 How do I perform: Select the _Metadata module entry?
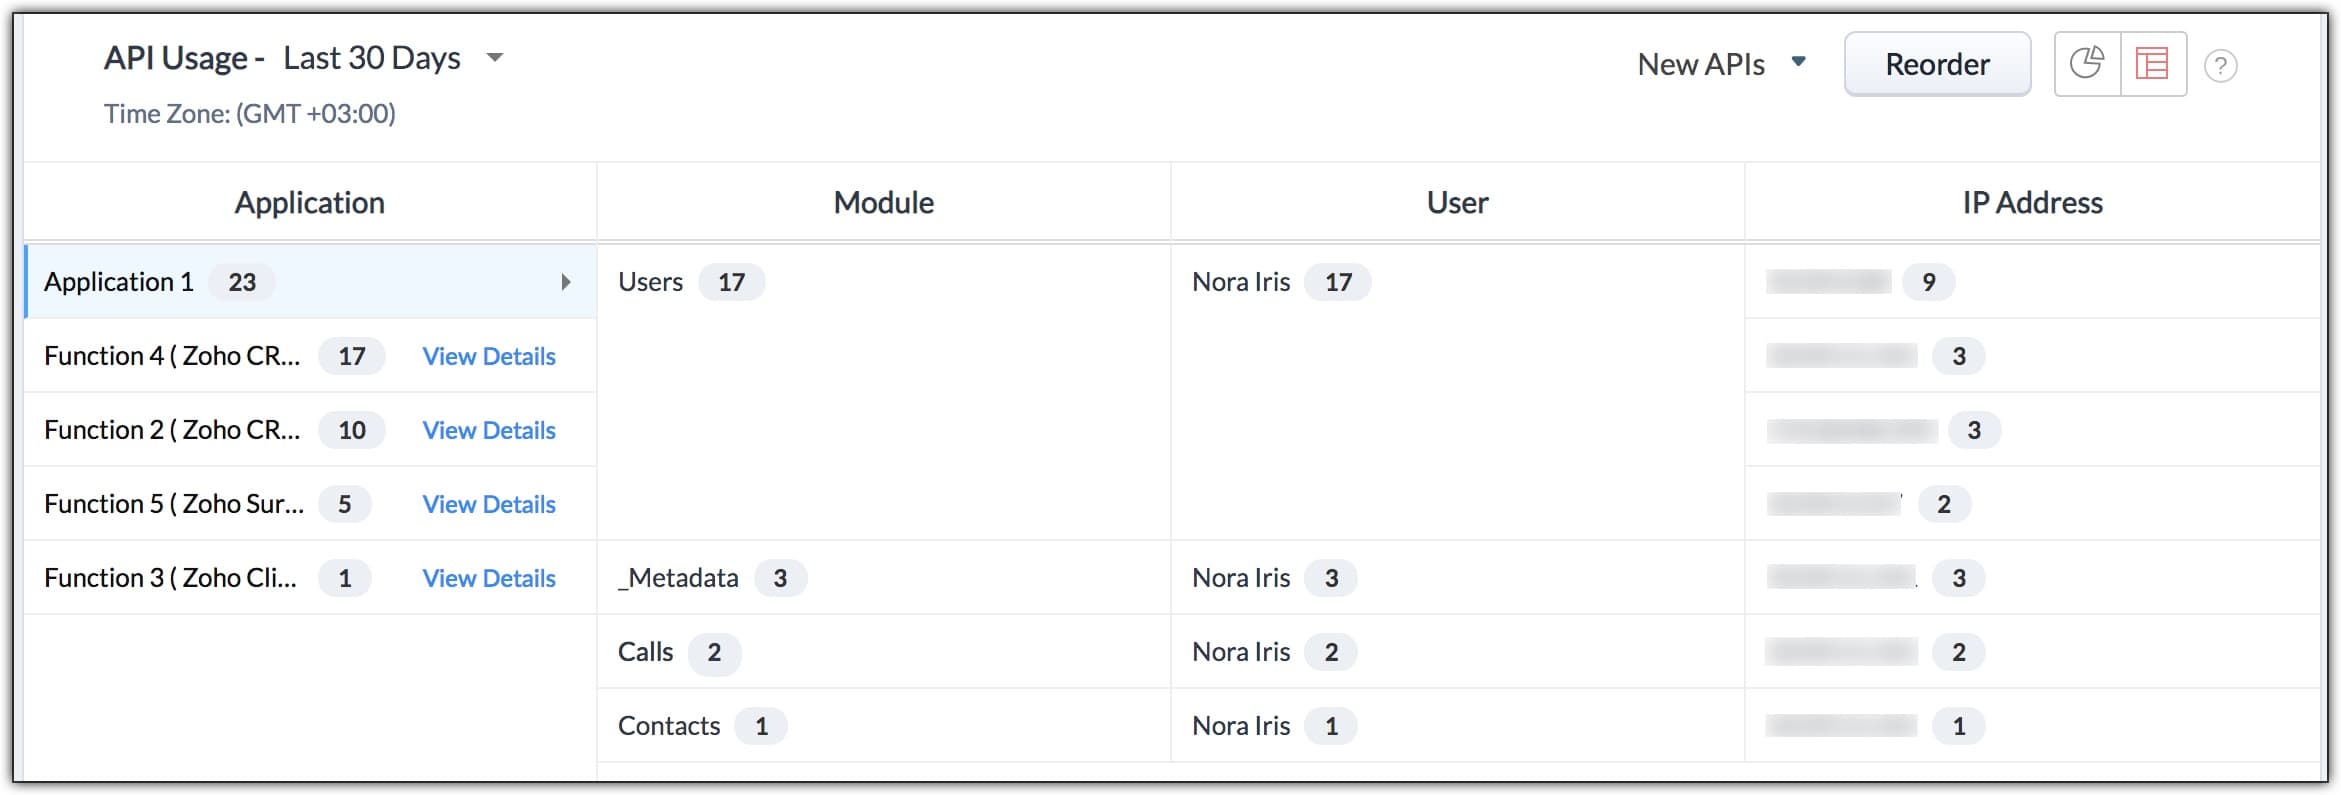680,578
